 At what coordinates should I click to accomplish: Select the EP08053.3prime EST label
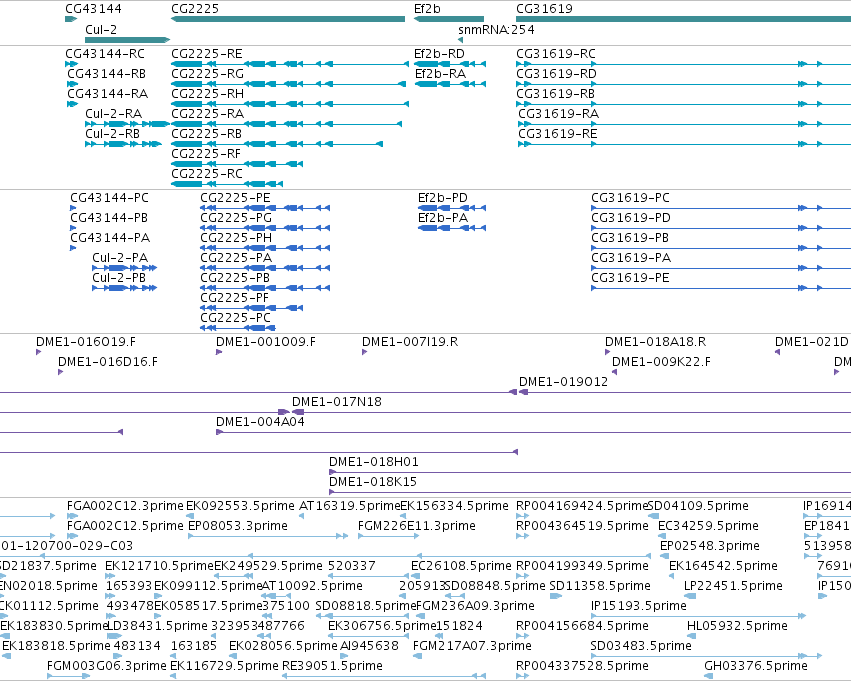238,527
